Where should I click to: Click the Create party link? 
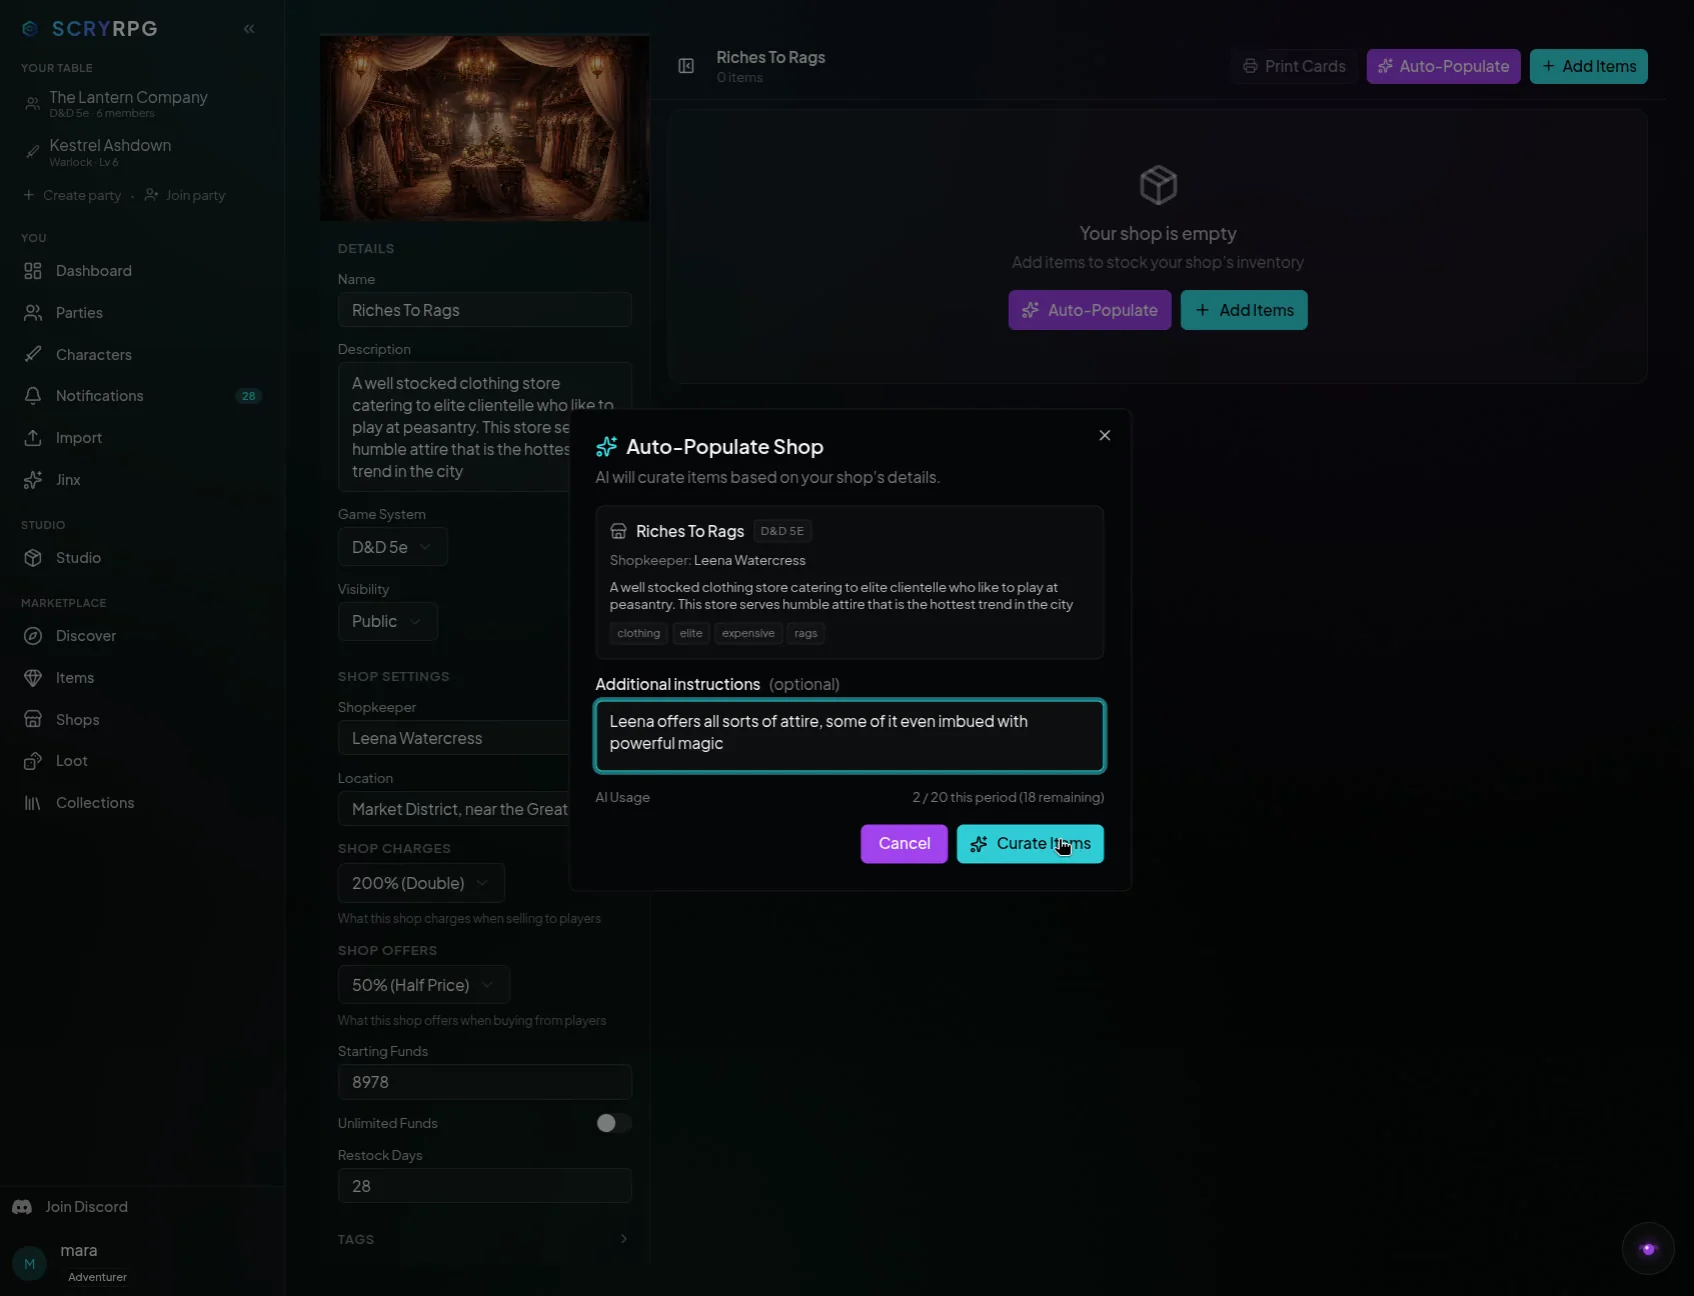coord(72,195)
